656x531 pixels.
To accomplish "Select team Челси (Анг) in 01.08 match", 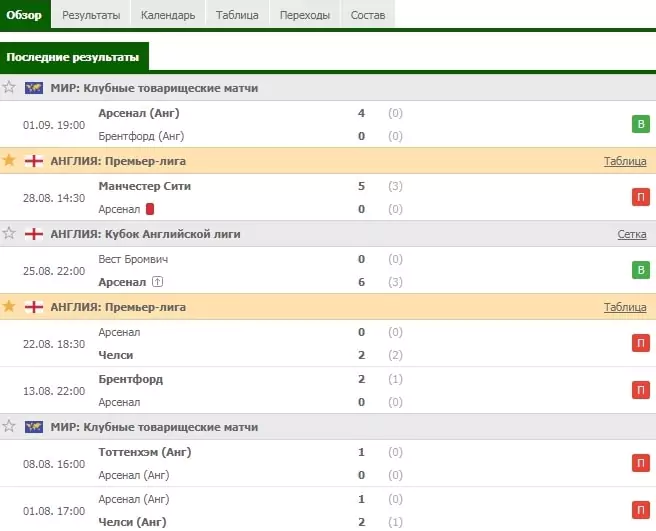I will pyautogui.click(x=132, y=522).
